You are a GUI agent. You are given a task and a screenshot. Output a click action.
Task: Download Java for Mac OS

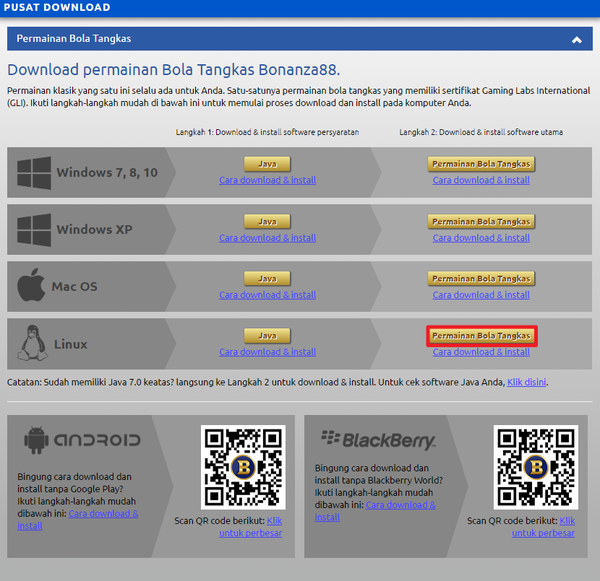(267, 278)
